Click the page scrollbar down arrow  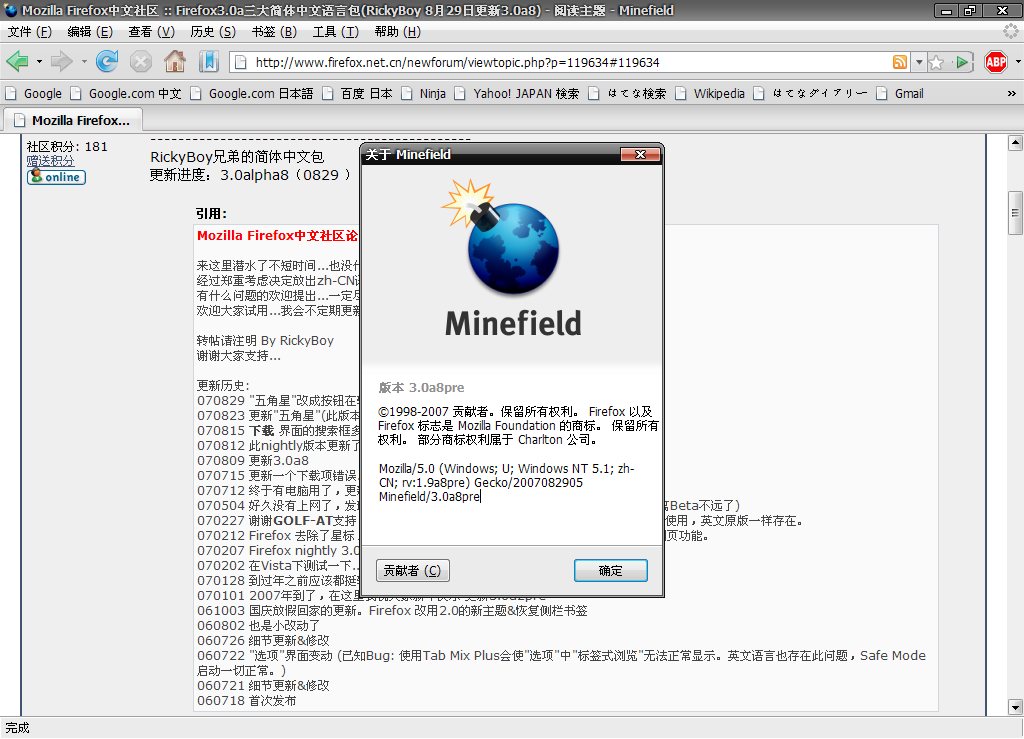1015,707
